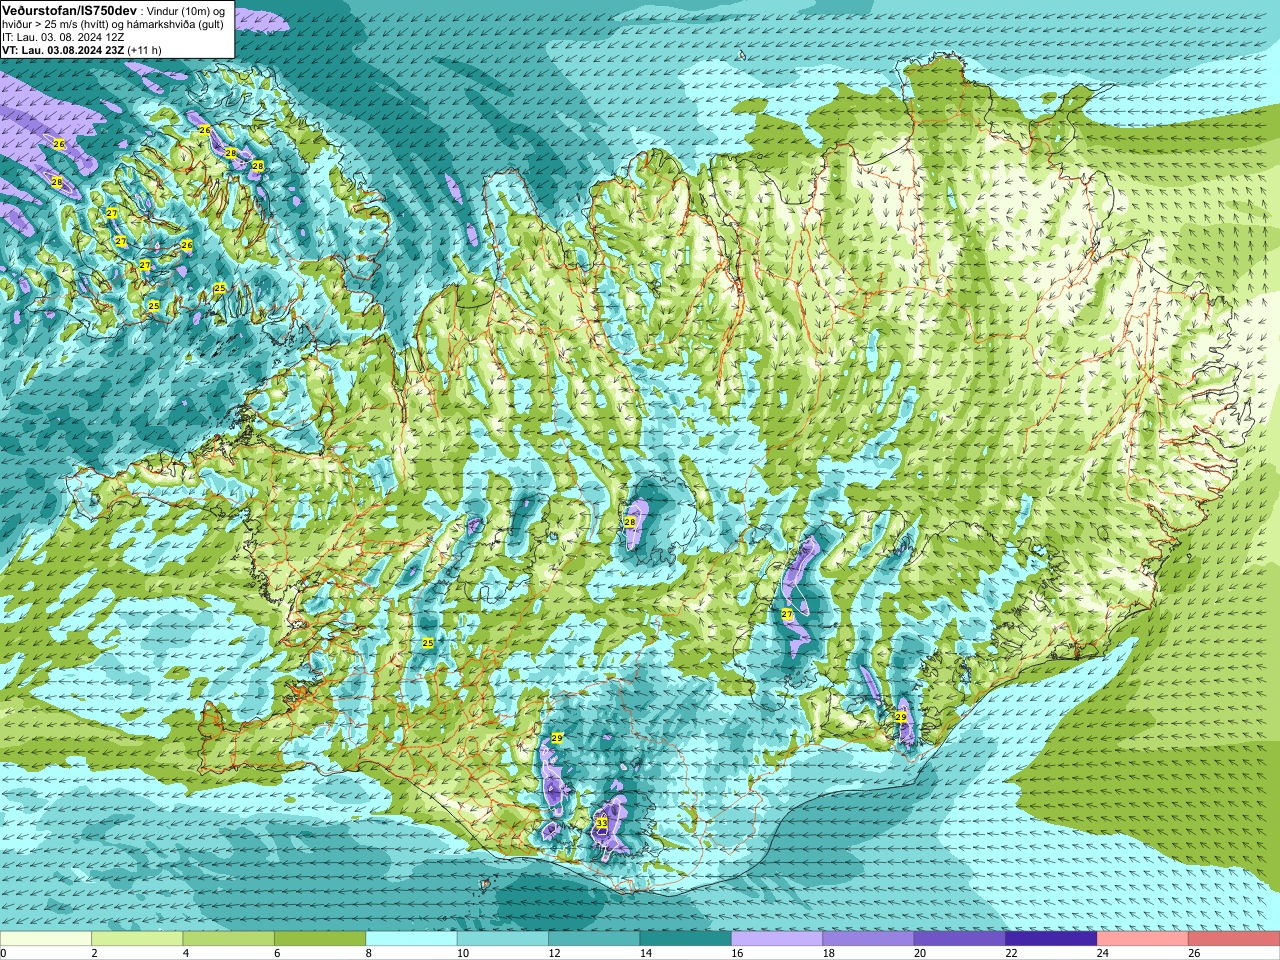Click the legend scale value "22"

[1011, 954]
